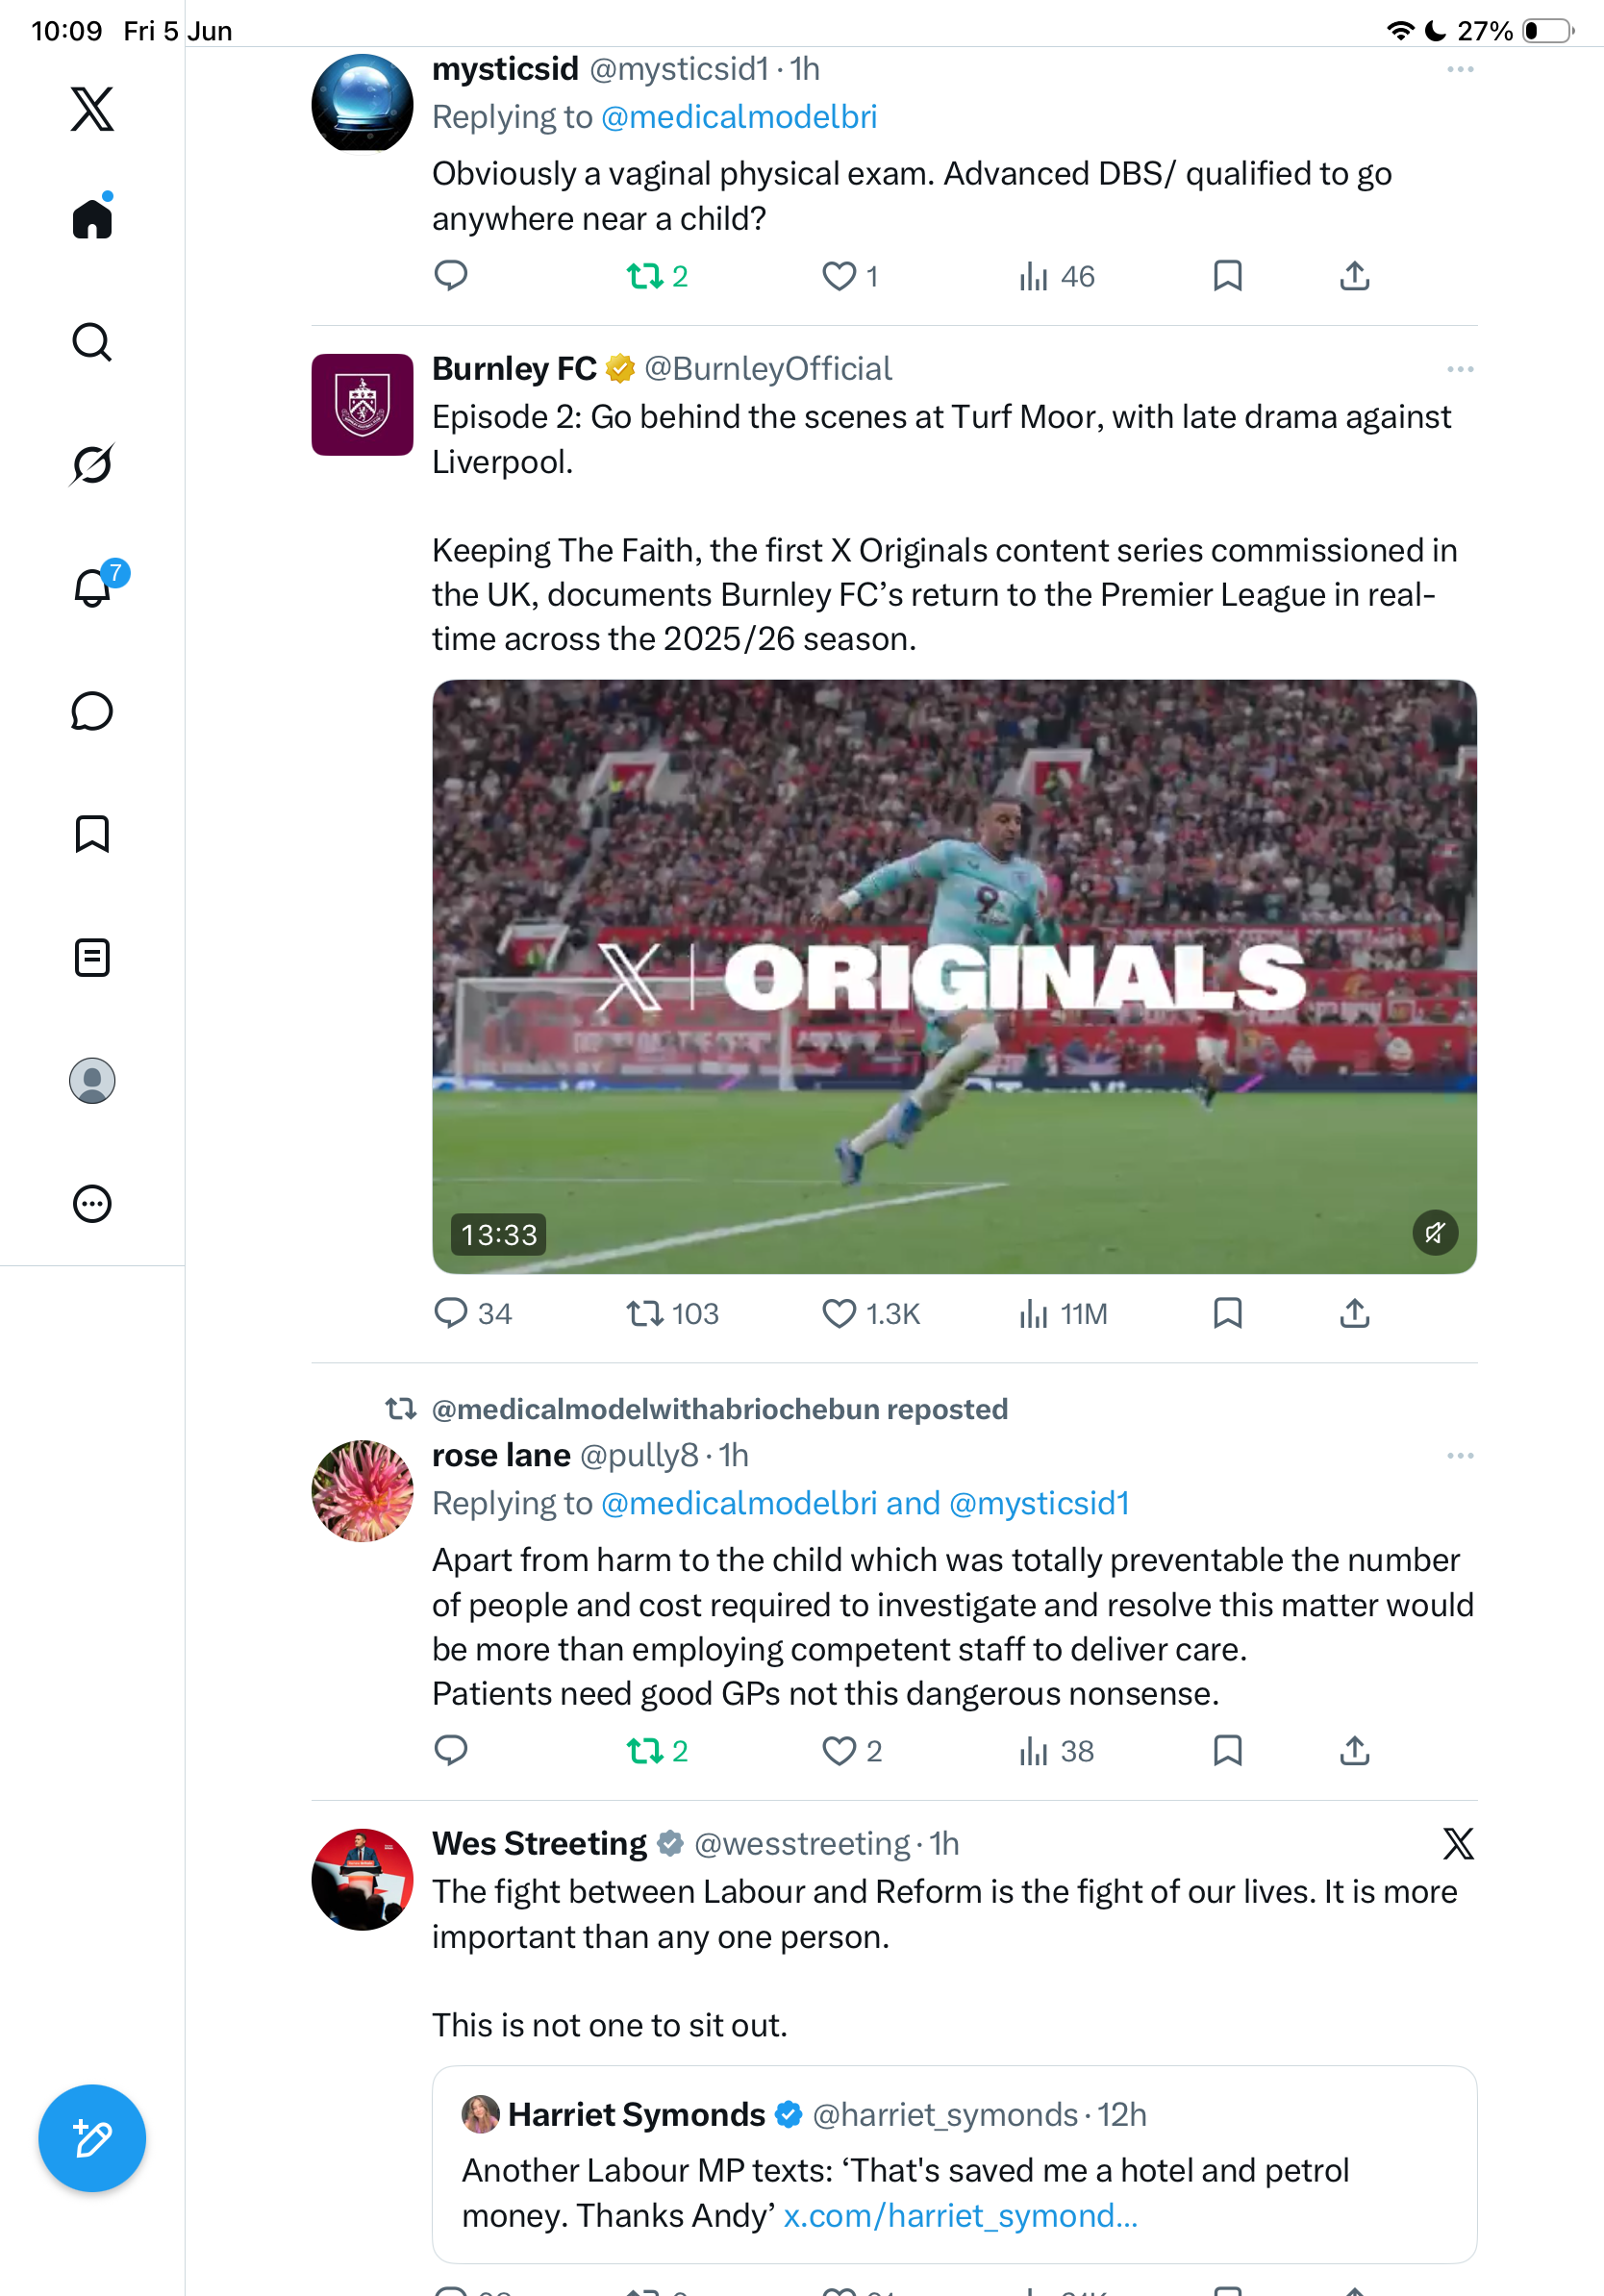This screenshot has height=2296, width=1604.
Task: Undo repost on mysticsid's reply
Action: (x=657, y=275)
